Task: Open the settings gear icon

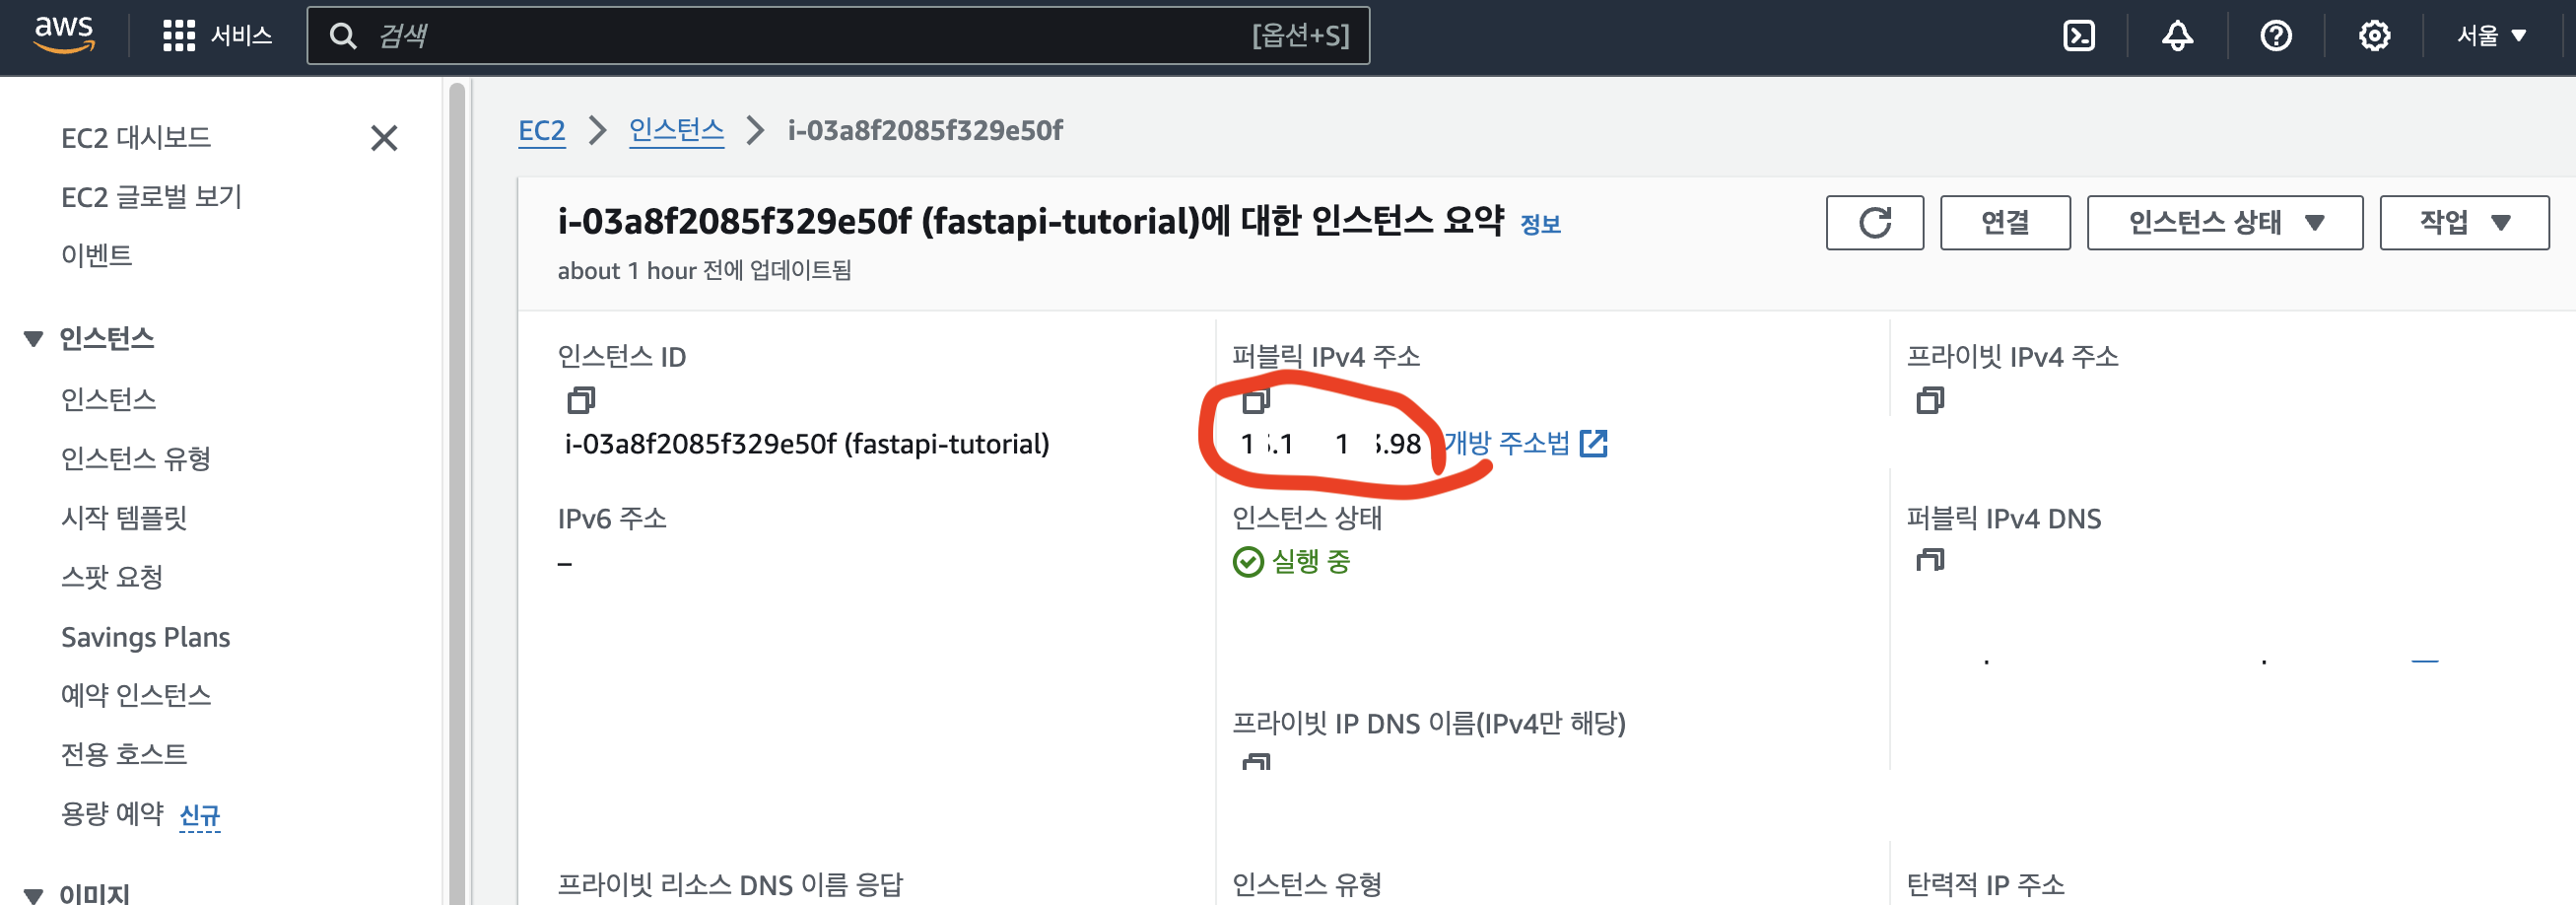Action: [2374, 36]
